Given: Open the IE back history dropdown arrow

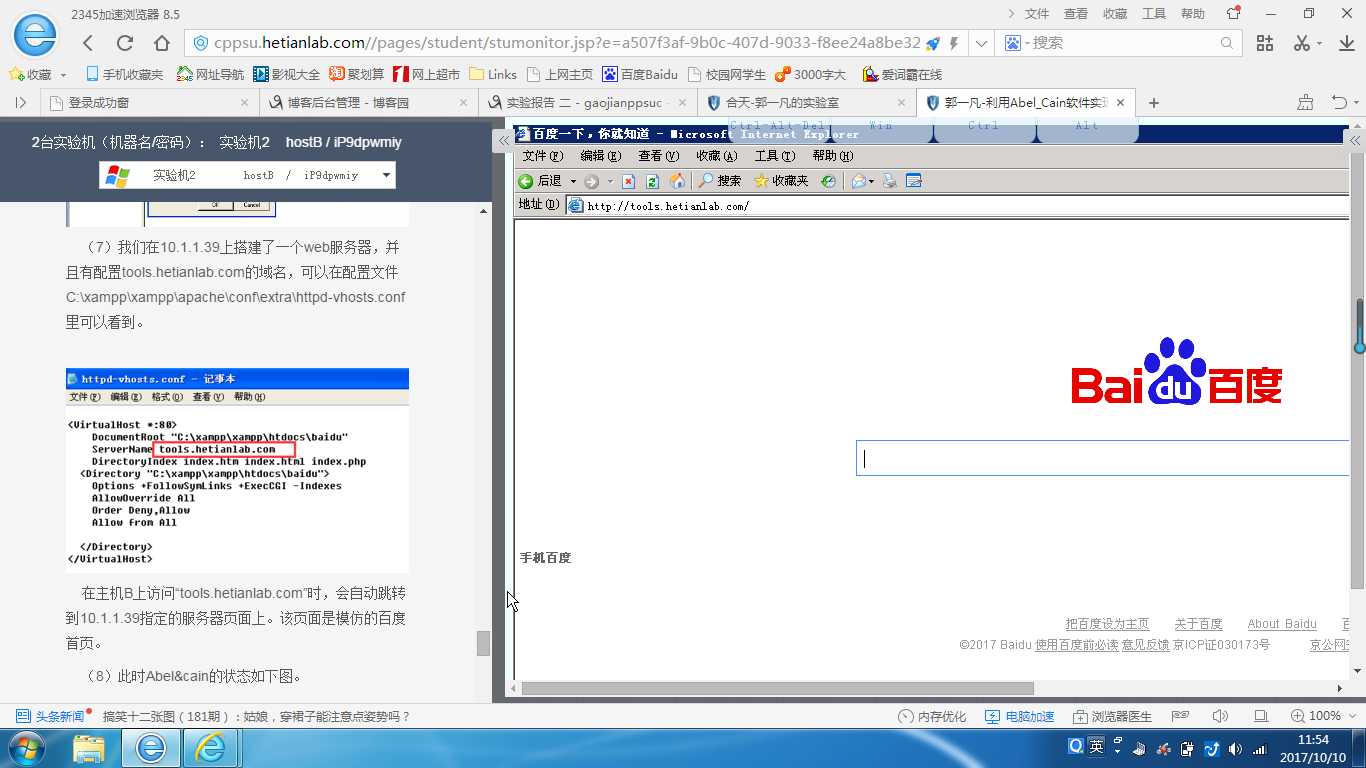Looking at the screenshot, I should [x=573, y=181].
